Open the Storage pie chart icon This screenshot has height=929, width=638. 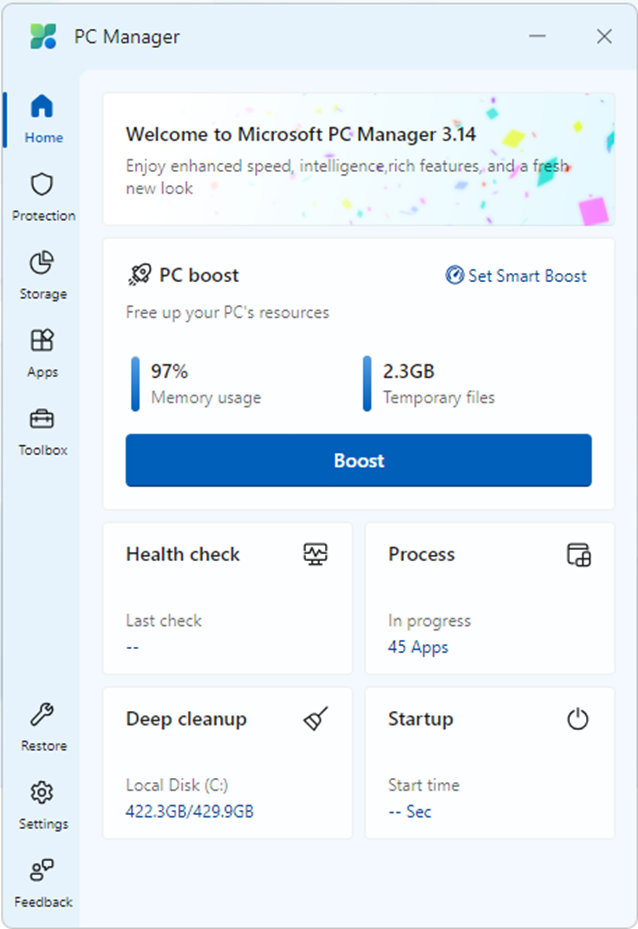[x=42, y=262]
